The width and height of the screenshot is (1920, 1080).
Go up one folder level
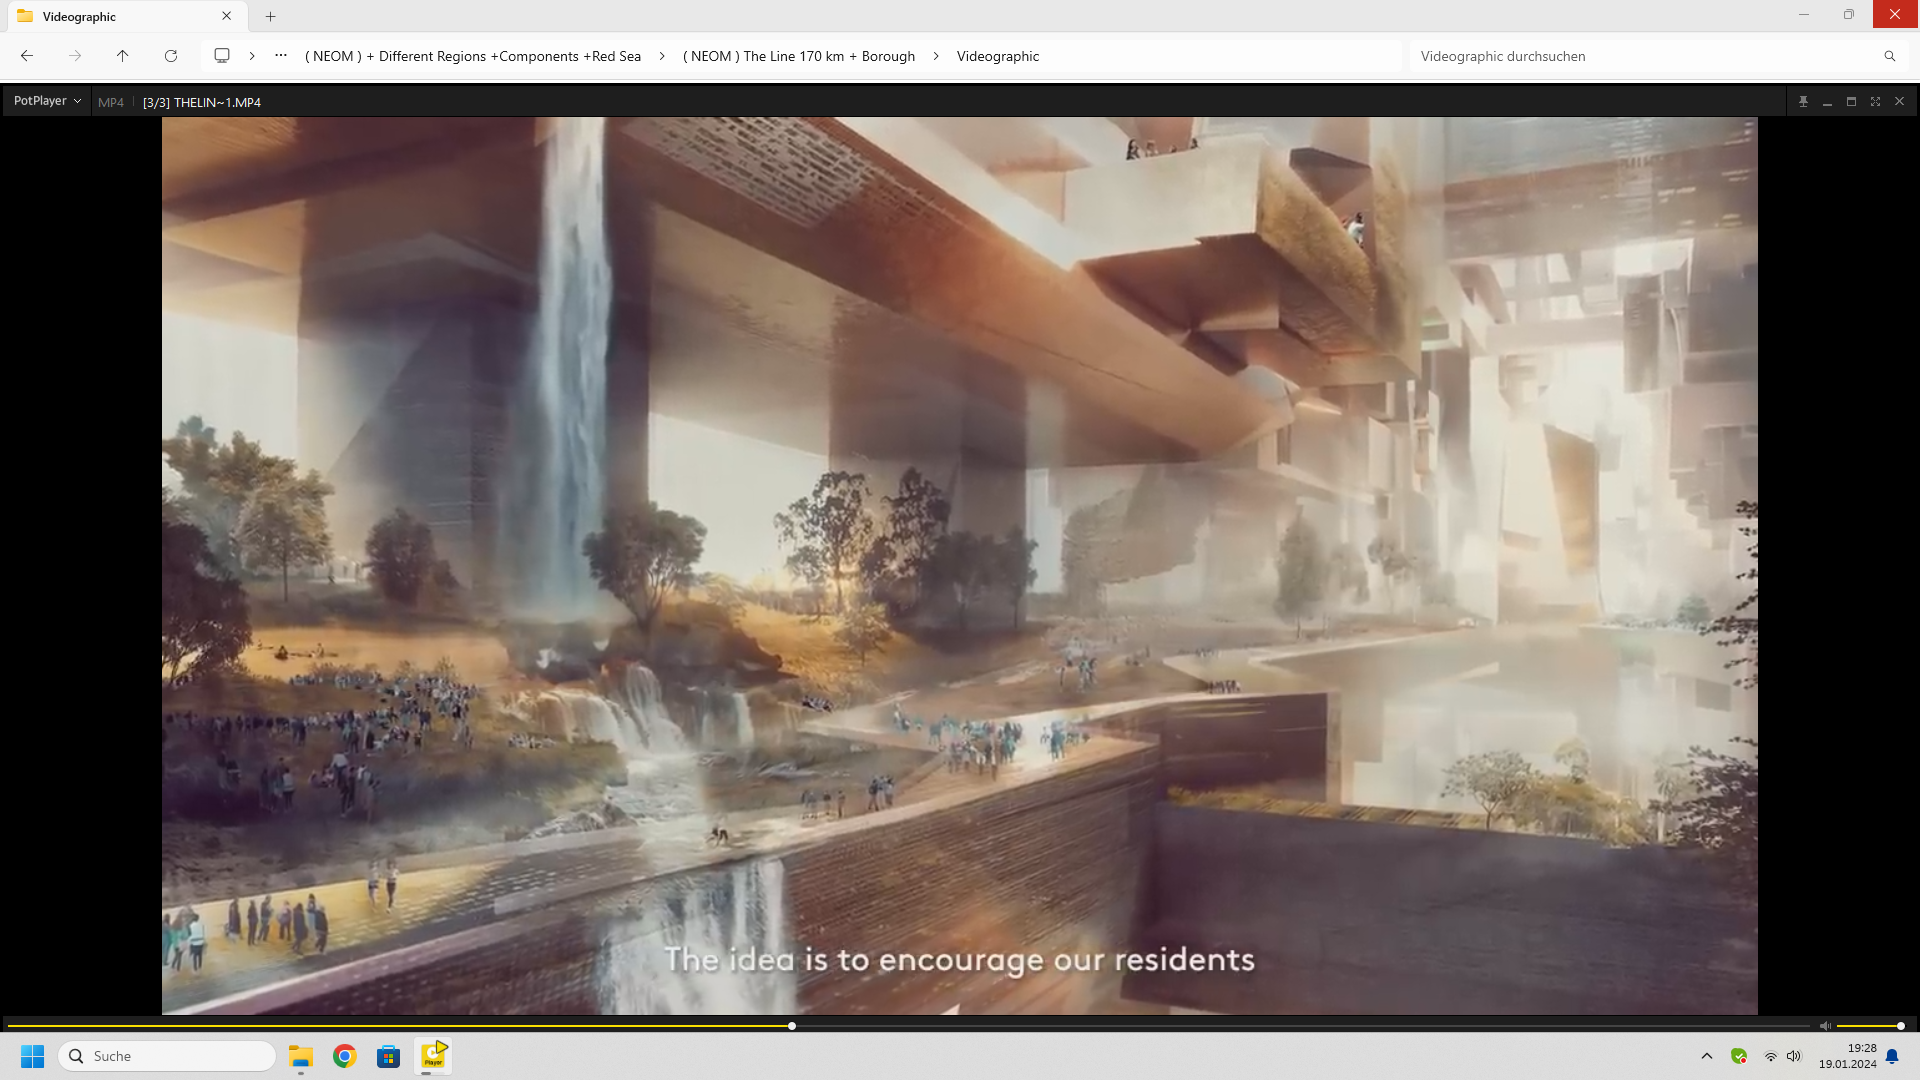click(123, 56)
